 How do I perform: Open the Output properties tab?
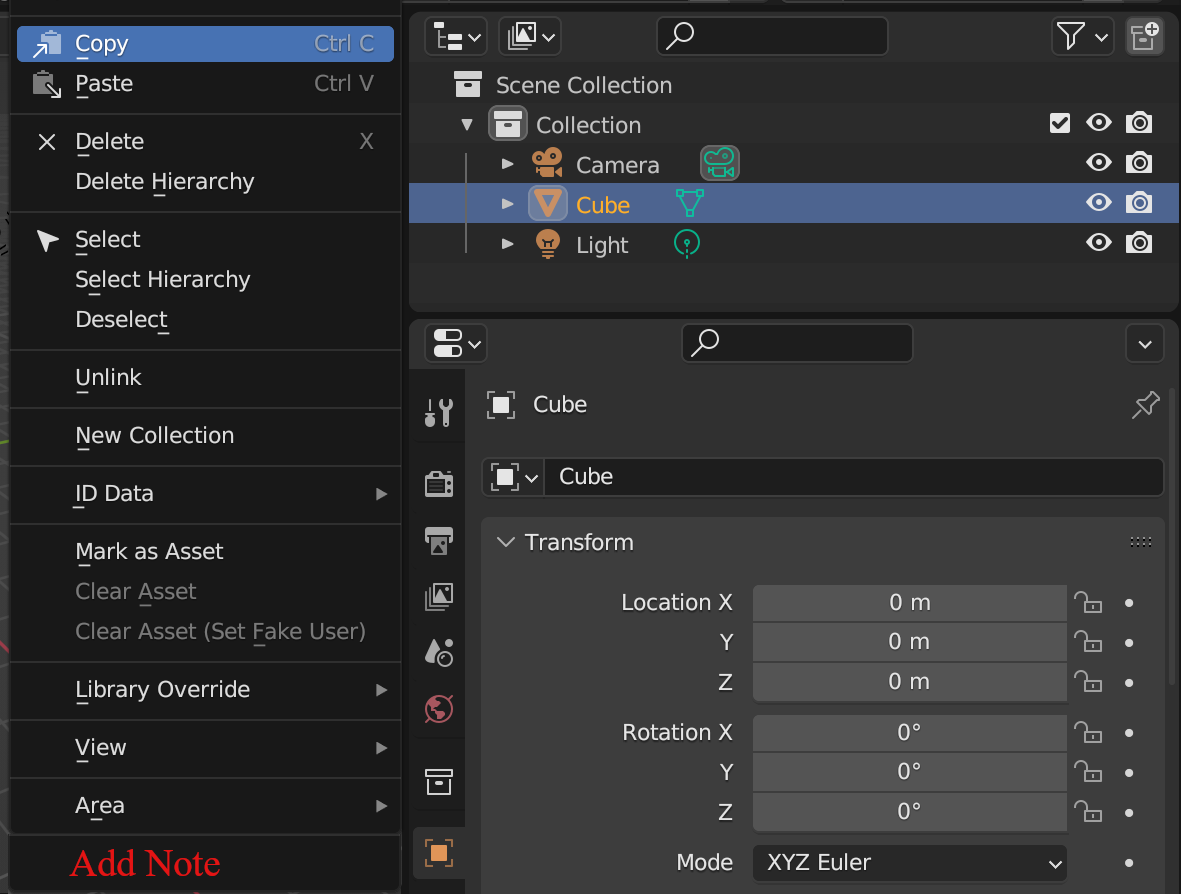[x=438, y=540]
